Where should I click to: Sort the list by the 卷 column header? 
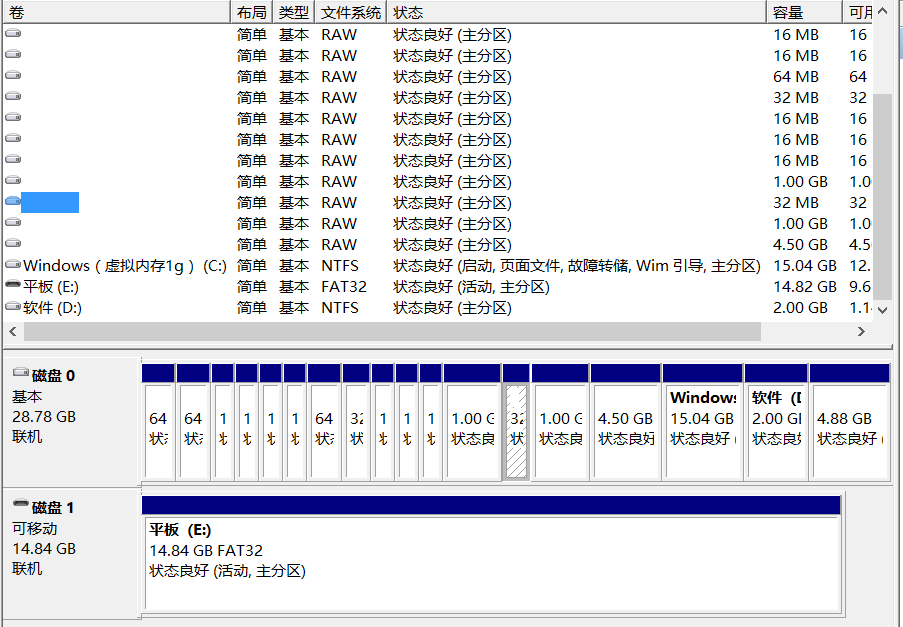coord(117,12)
